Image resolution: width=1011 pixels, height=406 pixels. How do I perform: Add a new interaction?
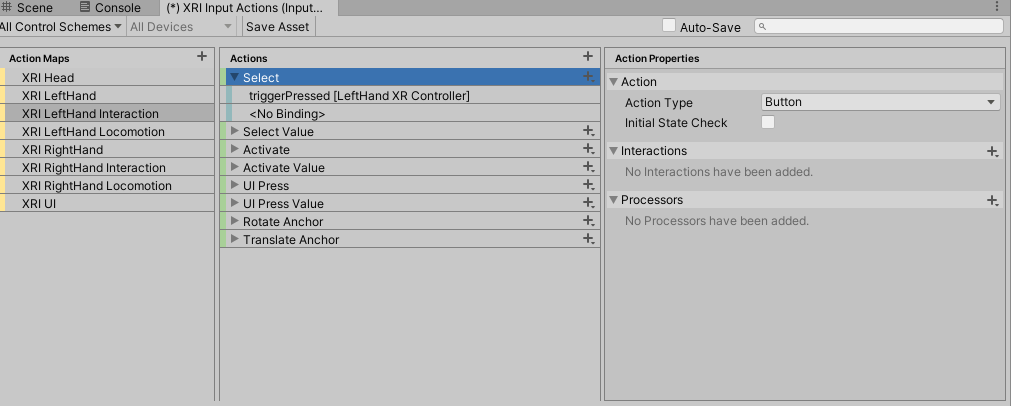[992, 151]
